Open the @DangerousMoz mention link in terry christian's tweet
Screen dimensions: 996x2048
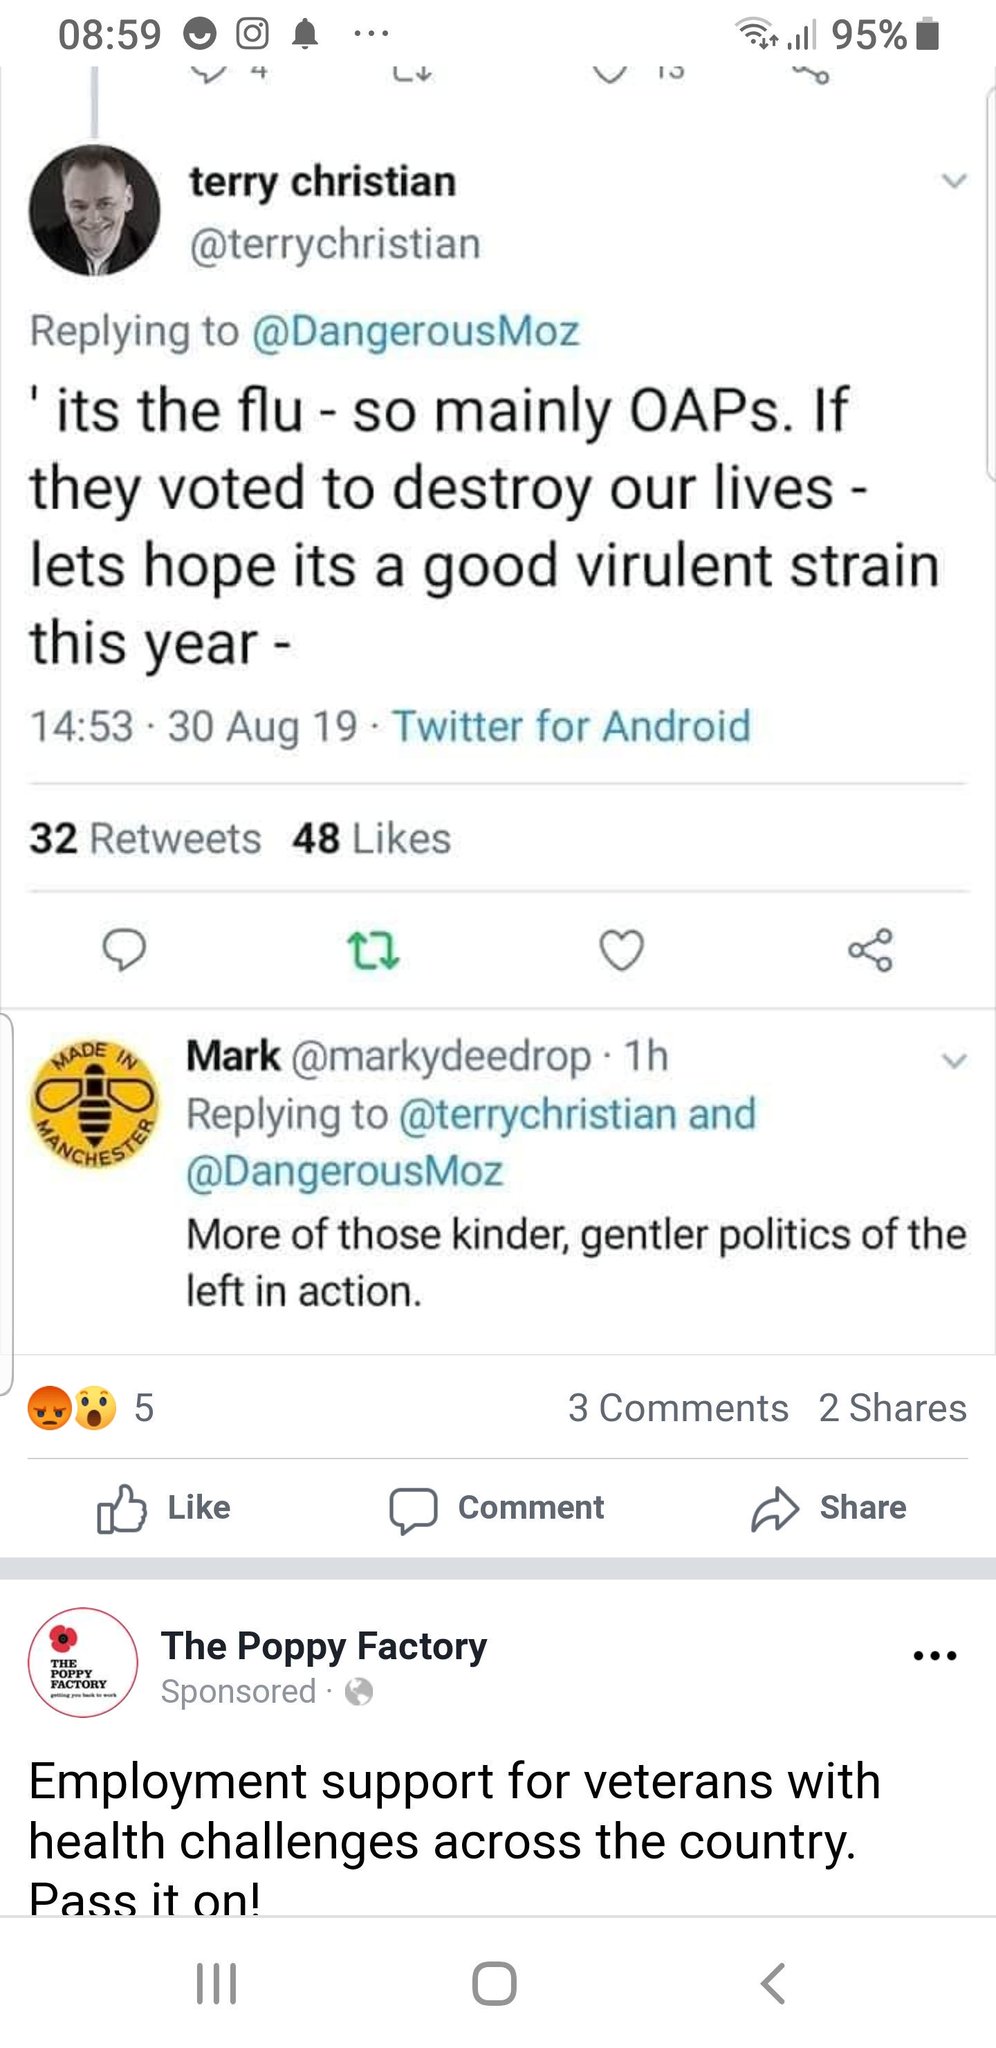[x=415, y=331]
